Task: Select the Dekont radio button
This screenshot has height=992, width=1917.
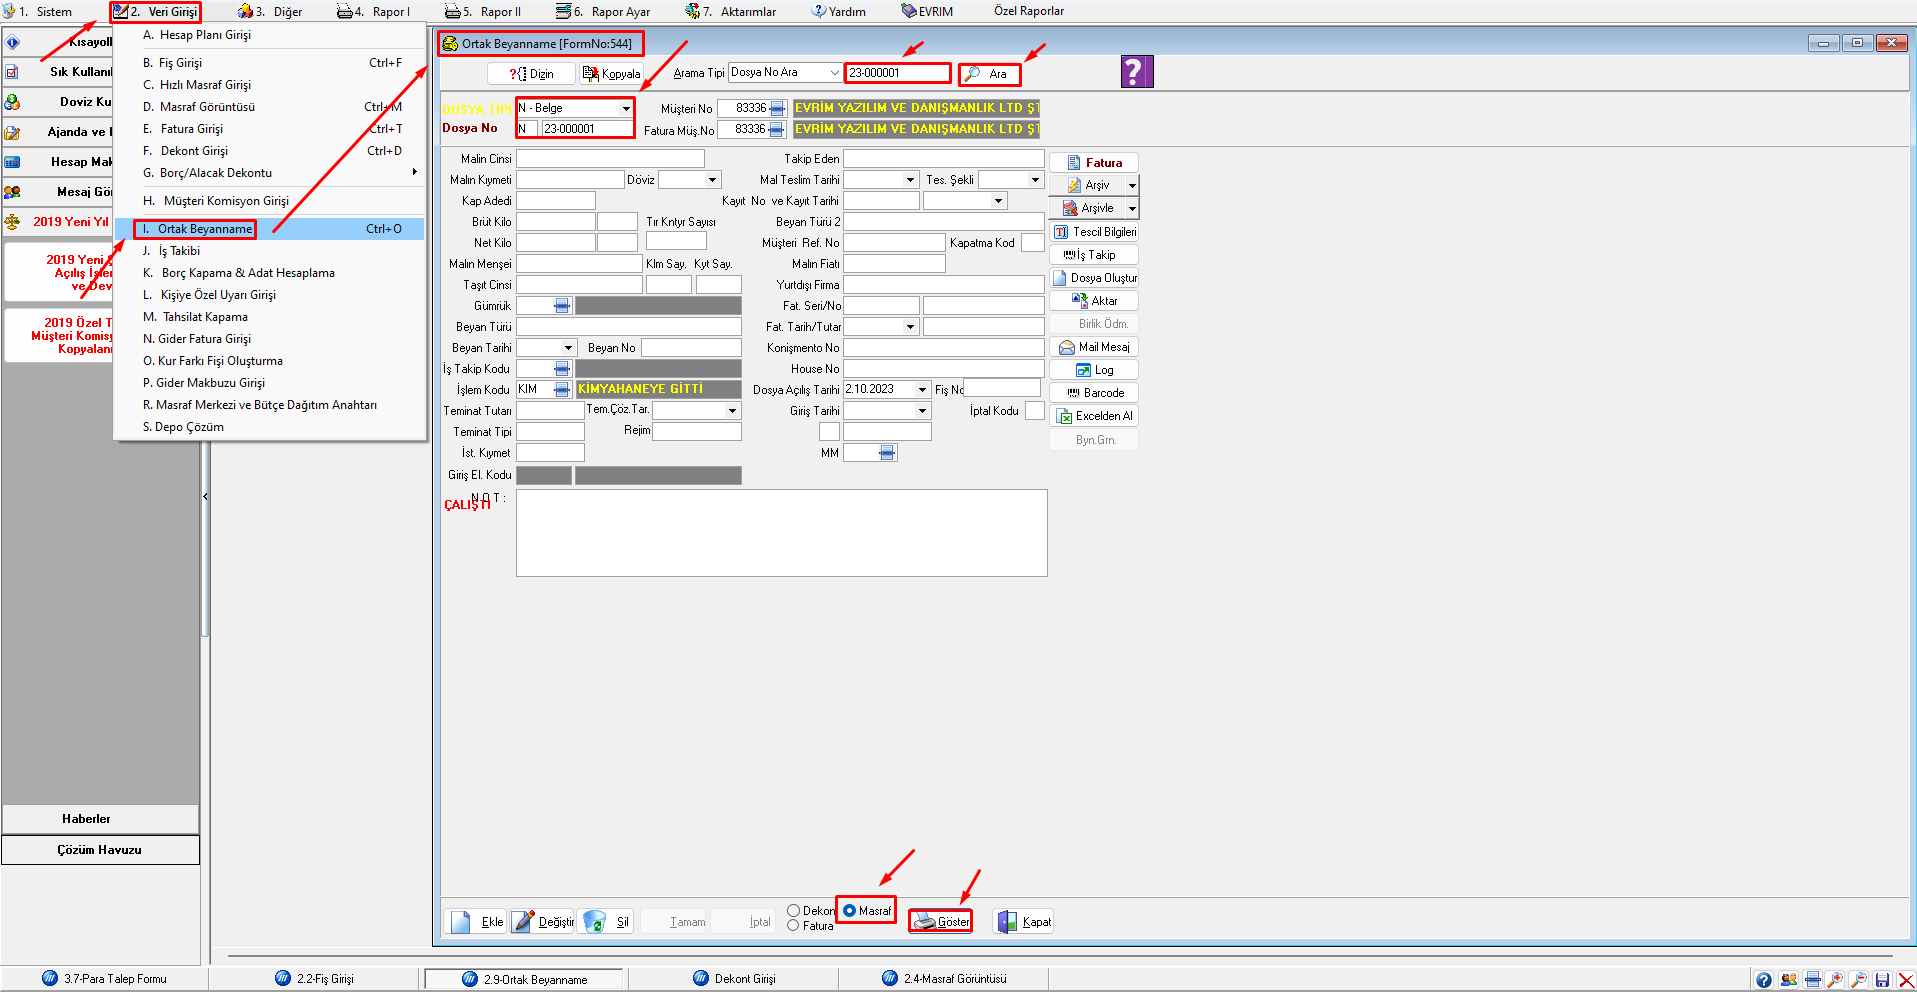Action: tap(793, 911)
